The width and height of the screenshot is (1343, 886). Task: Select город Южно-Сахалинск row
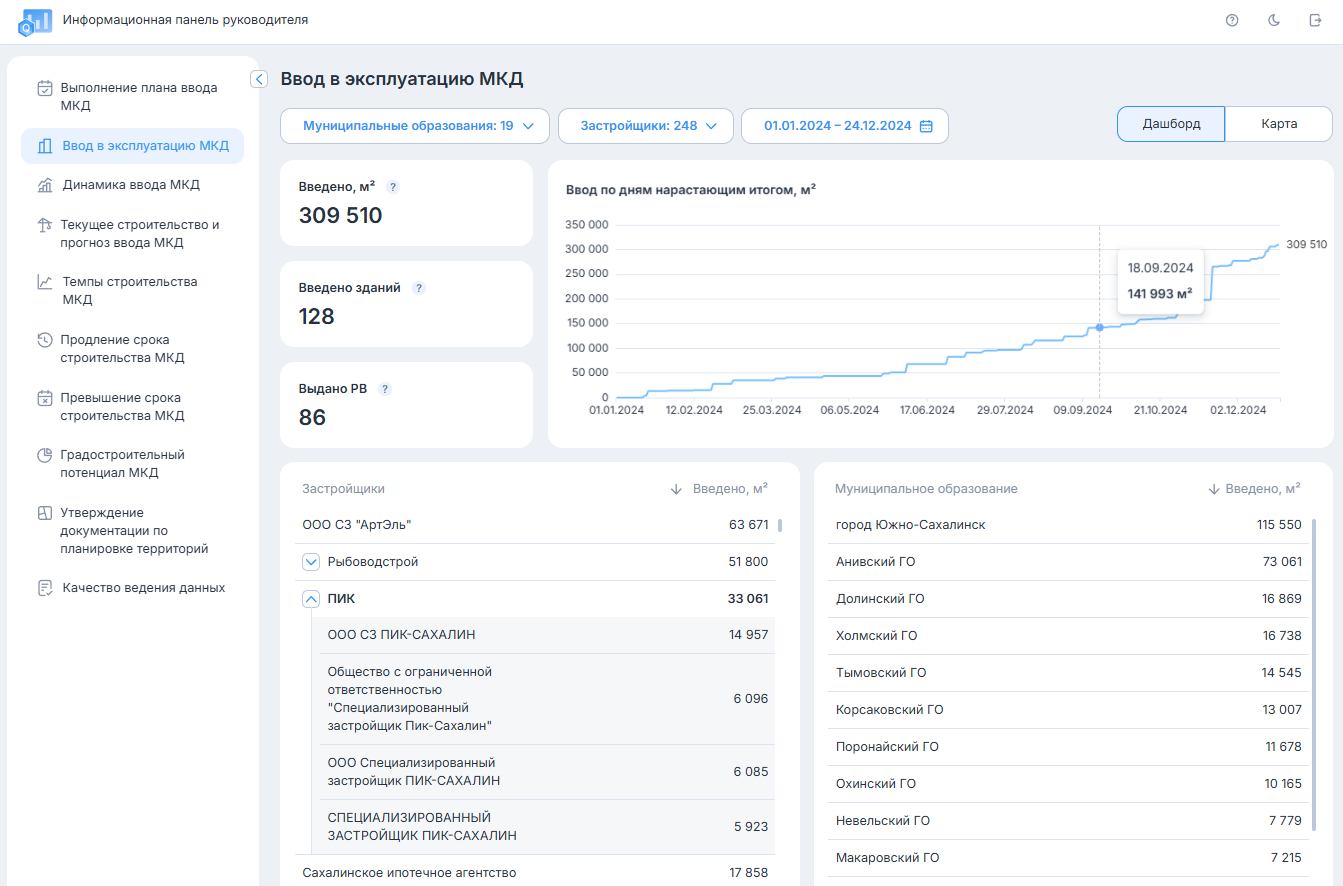[1068, 525]
